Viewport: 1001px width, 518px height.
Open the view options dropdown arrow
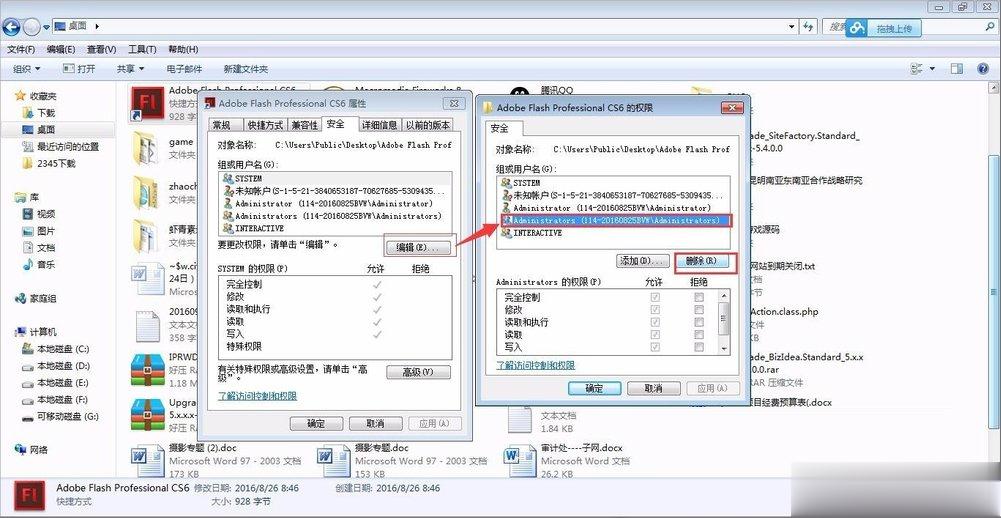click(x=932, y=68)
